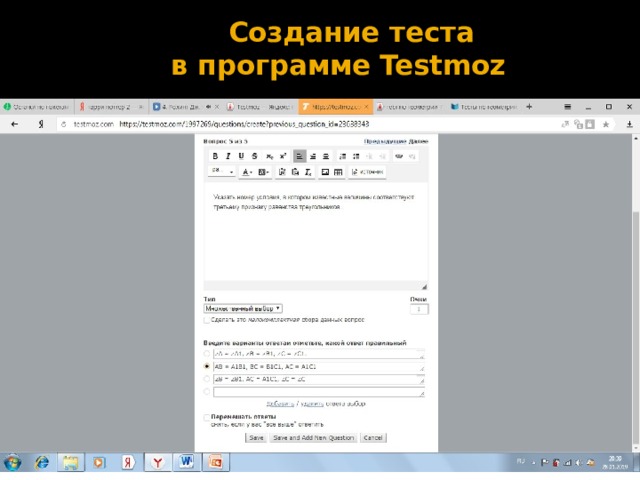The image size is (640, 480).
Task: Bookmark the page with the star icon
Action: 606,124
